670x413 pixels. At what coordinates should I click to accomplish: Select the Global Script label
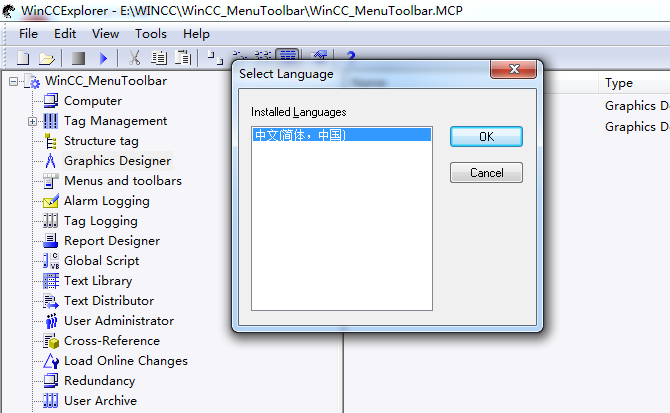pos(102,261)
